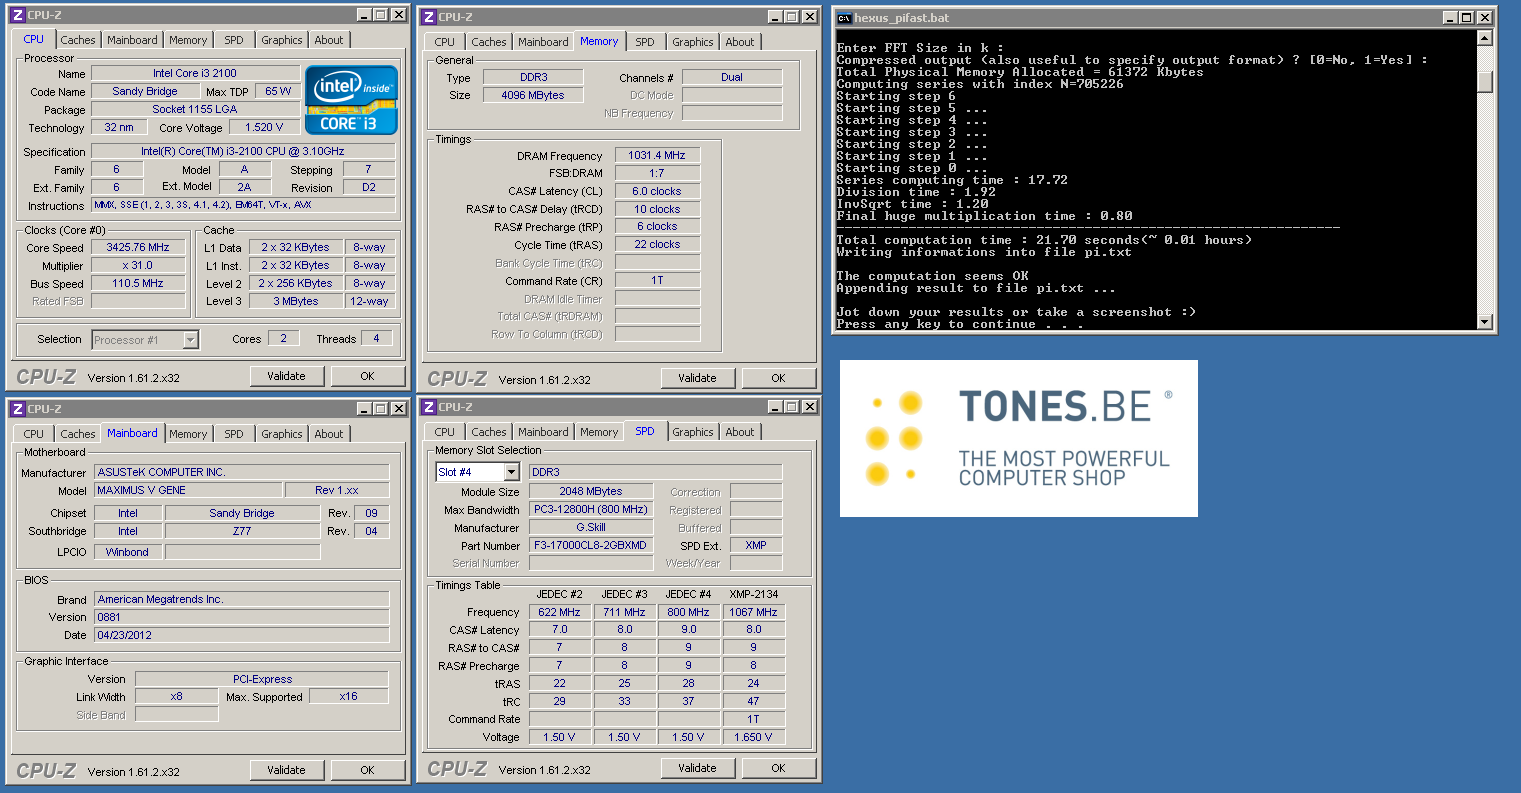Image resolution: width=1521 pixels, height=793 pixels.
Task: Click the FSB:DRAM ratio 1:7
Action: point(657,173)
